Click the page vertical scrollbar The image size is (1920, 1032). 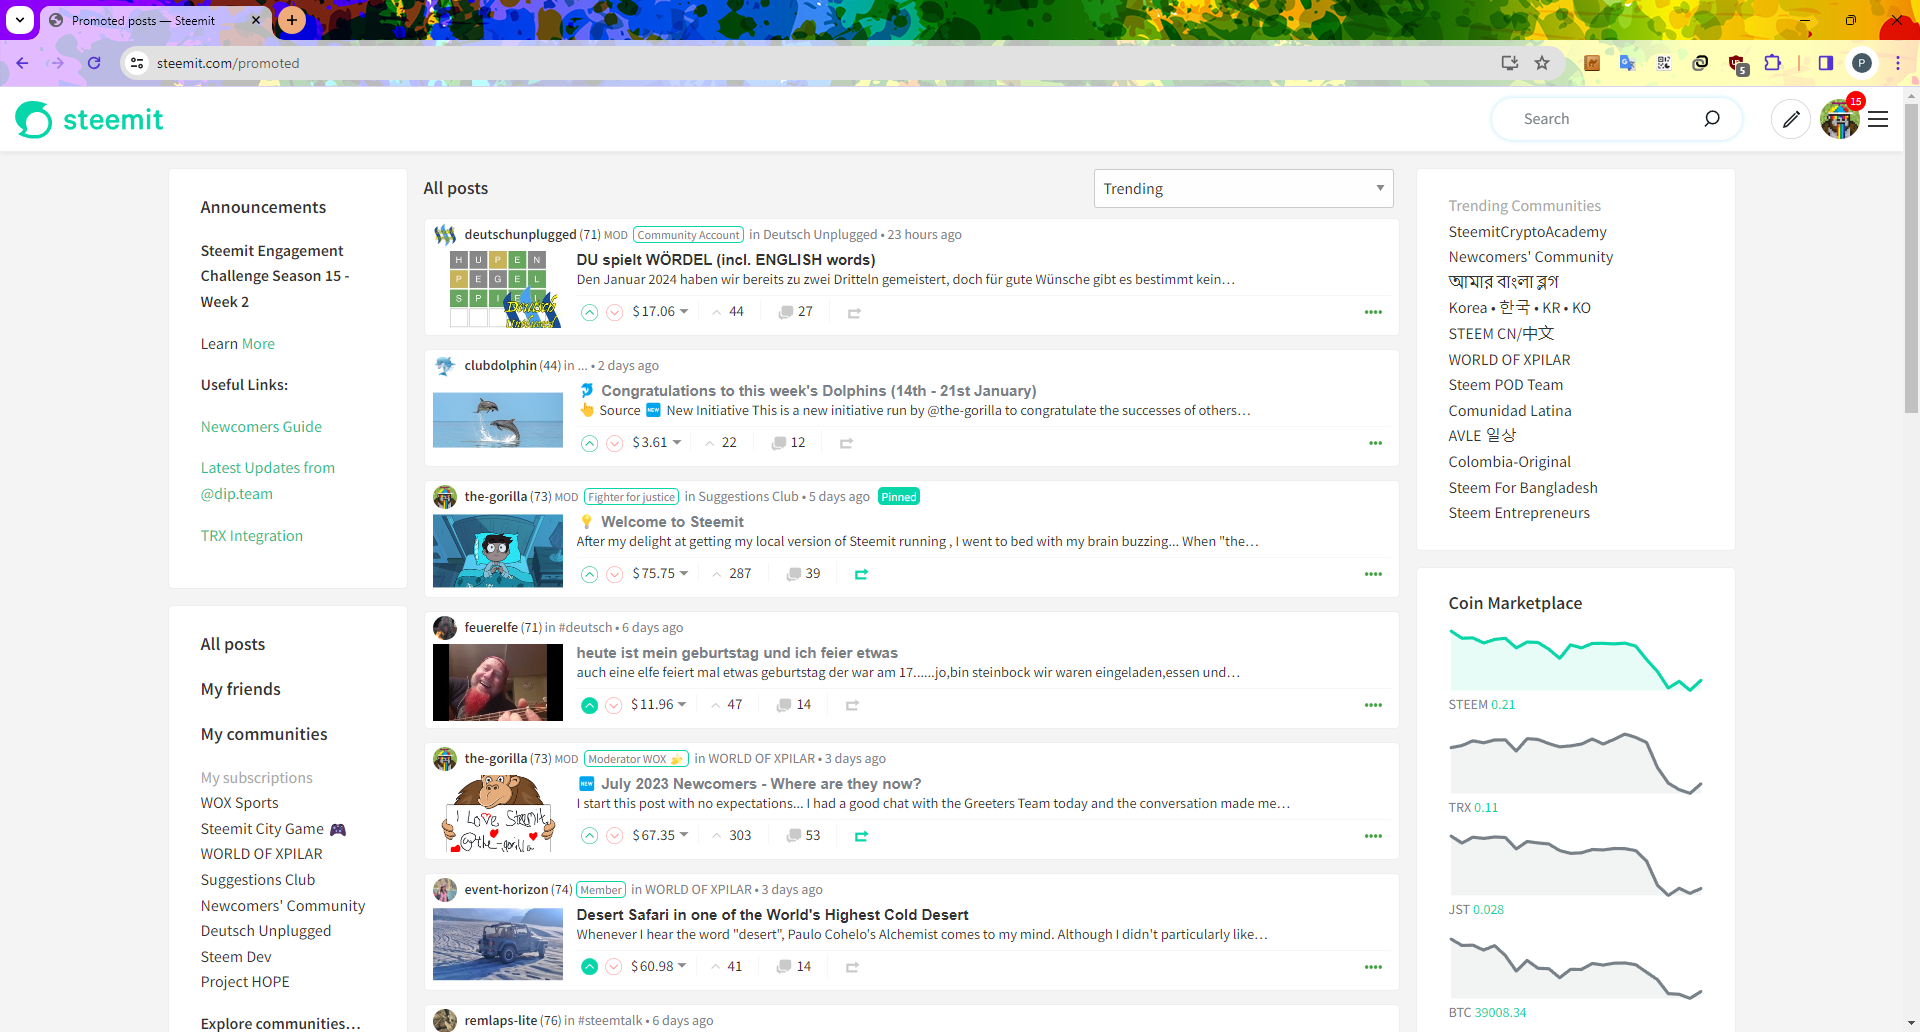(1911, 258)
